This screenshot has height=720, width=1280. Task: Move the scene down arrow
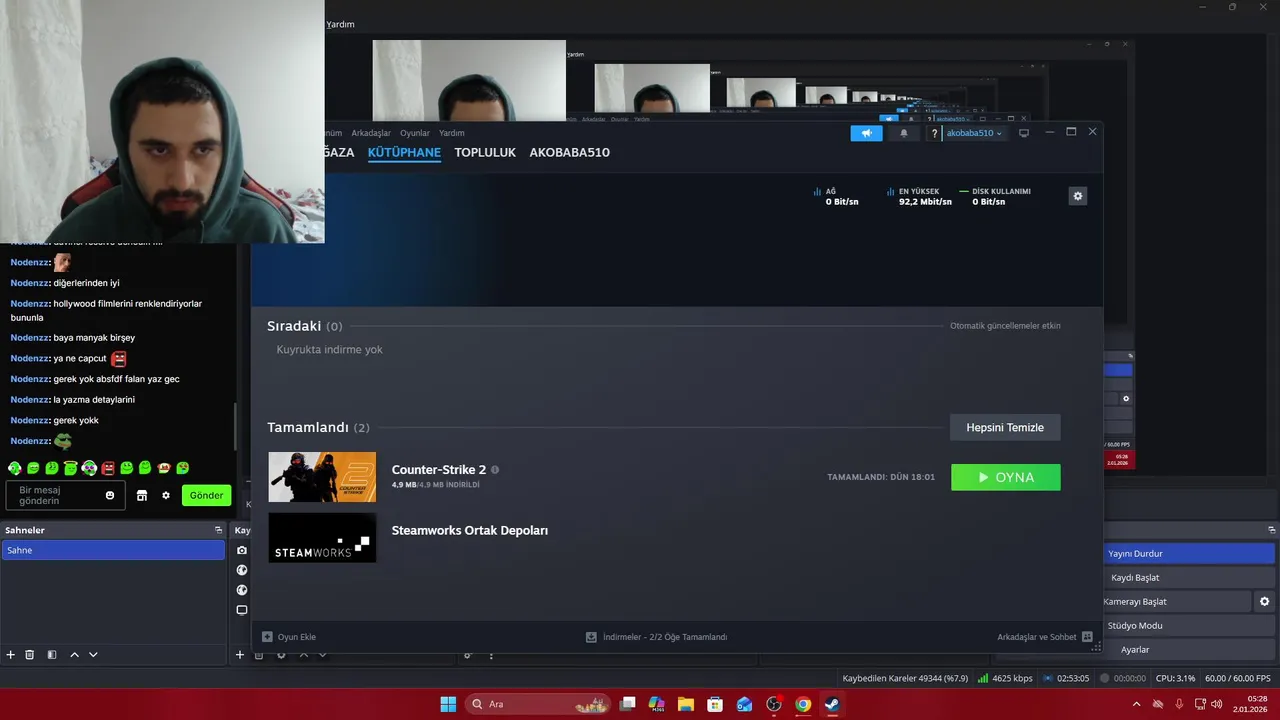click(93, 655)
